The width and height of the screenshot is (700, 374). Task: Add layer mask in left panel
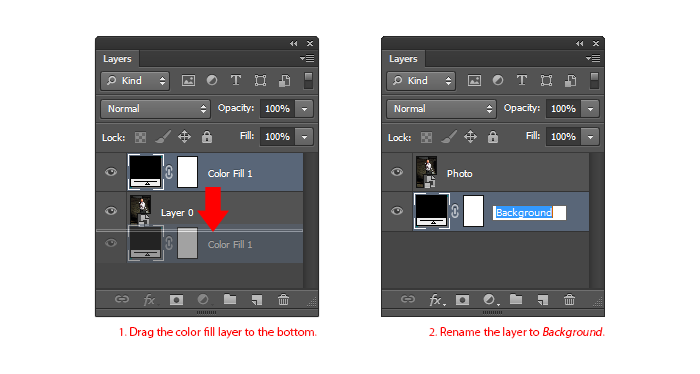tap(177, 300)
